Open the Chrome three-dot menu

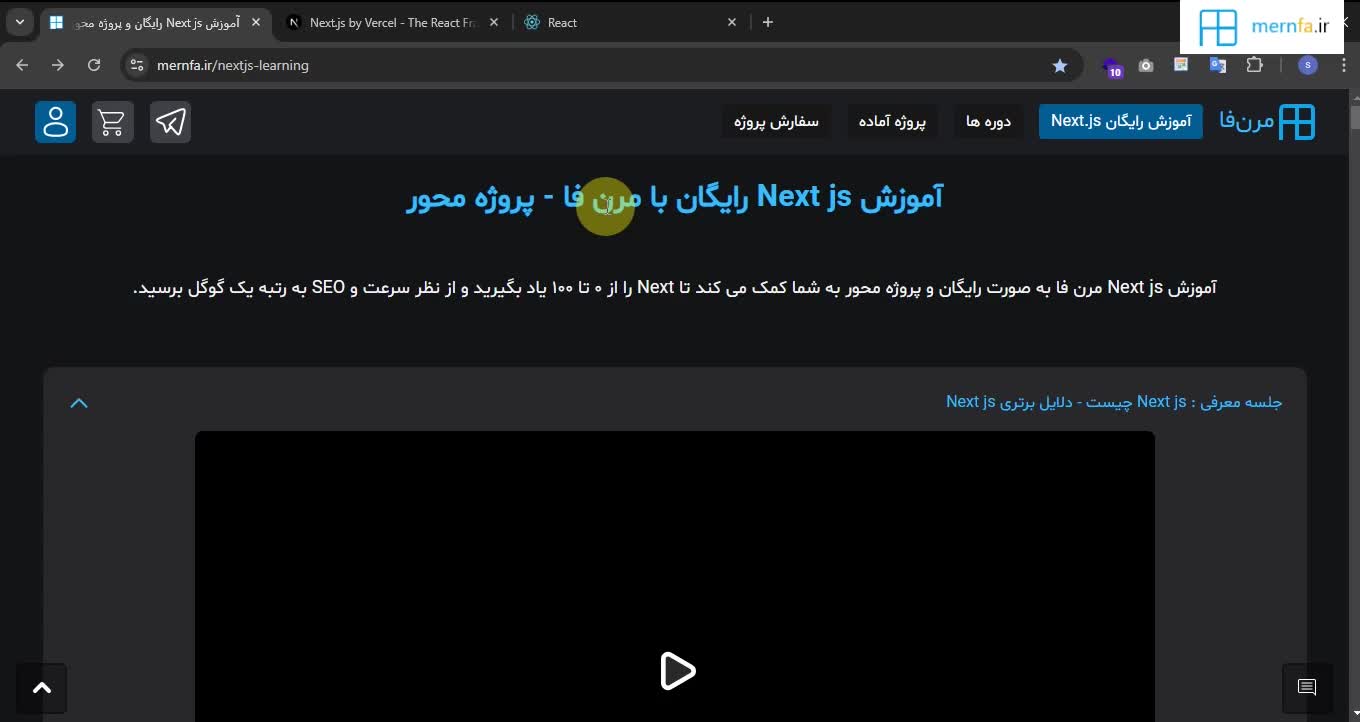[1345, 65]
